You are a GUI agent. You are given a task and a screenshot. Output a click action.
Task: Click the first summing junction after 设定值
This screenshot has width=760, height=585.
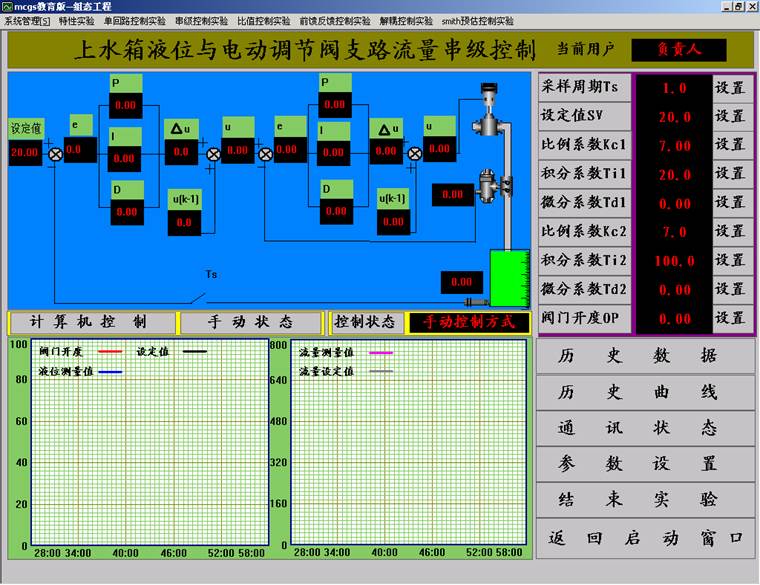click(56, 153)
